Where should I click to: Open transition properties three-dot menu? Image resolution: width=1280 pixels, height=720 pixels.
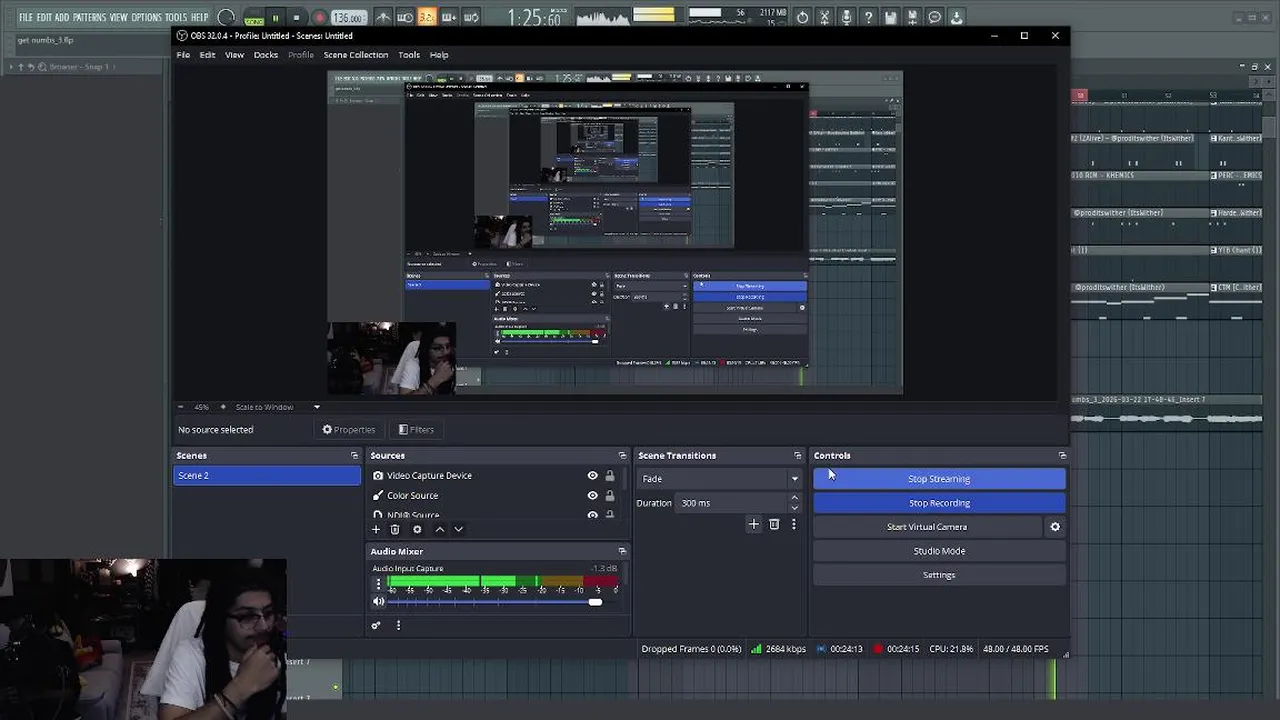(x=794, y=525)
